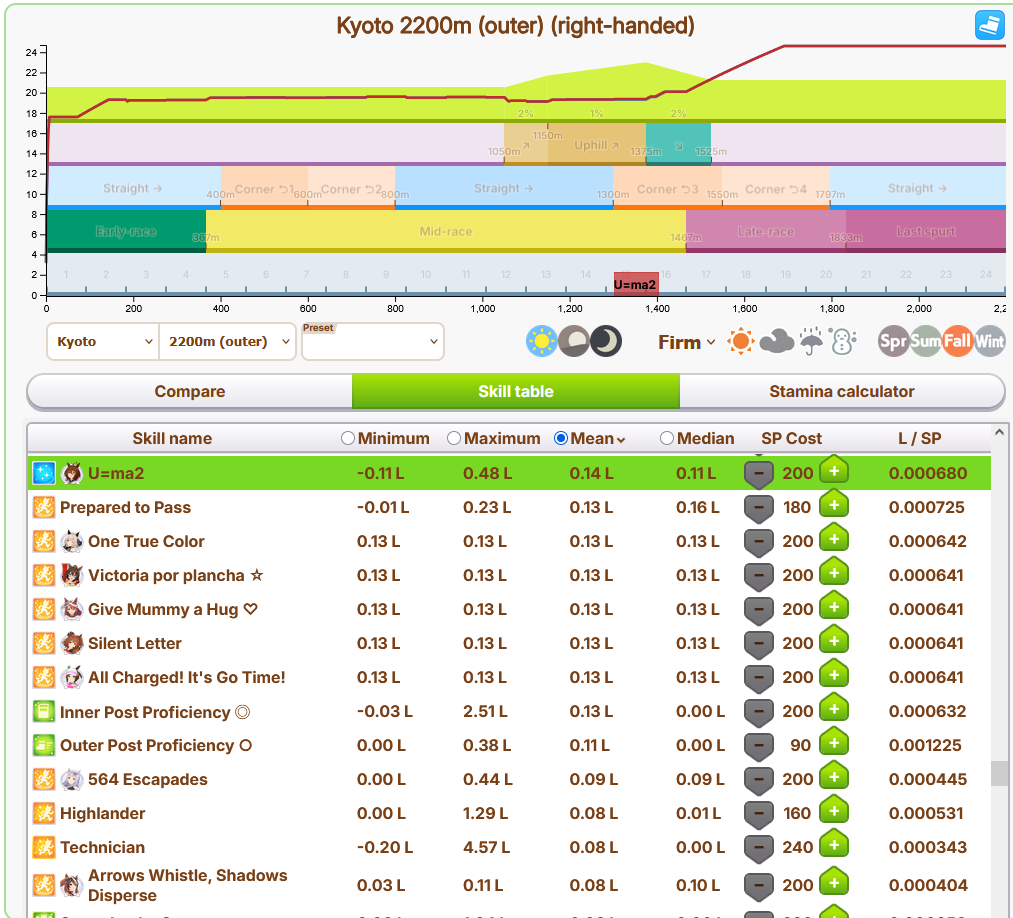Choose the snowman snowy weather icon

(x=844, y=341)
